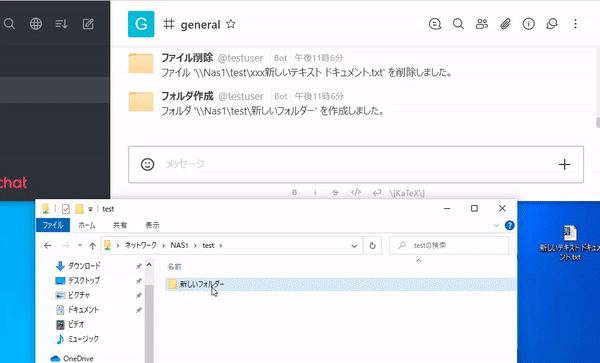Sort by the 名前 column header

(x=174, y=267)
